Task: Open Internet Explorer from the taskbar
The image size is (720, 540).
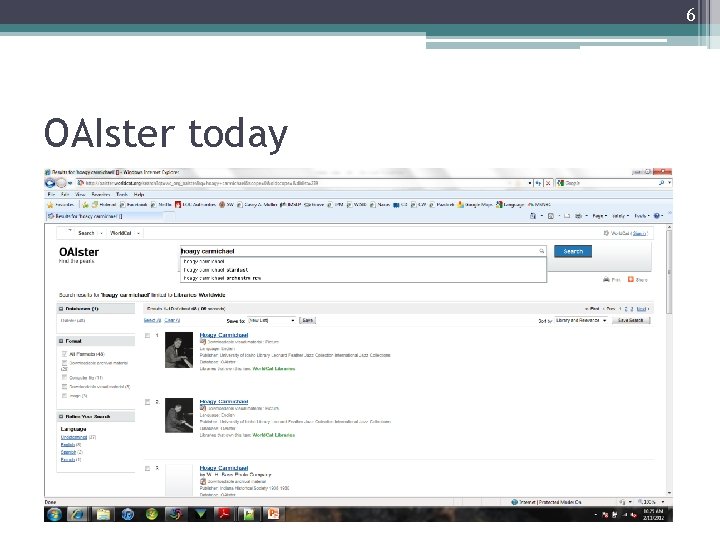Action: click(77, 514)
